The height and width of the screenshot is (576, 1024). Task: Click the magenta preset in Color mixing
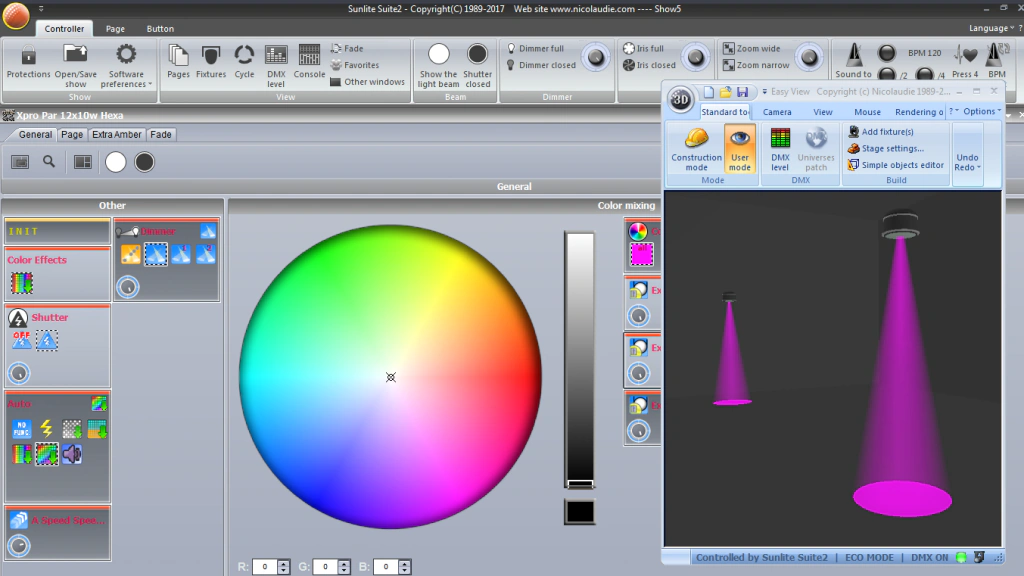click(x=641, y=254)
